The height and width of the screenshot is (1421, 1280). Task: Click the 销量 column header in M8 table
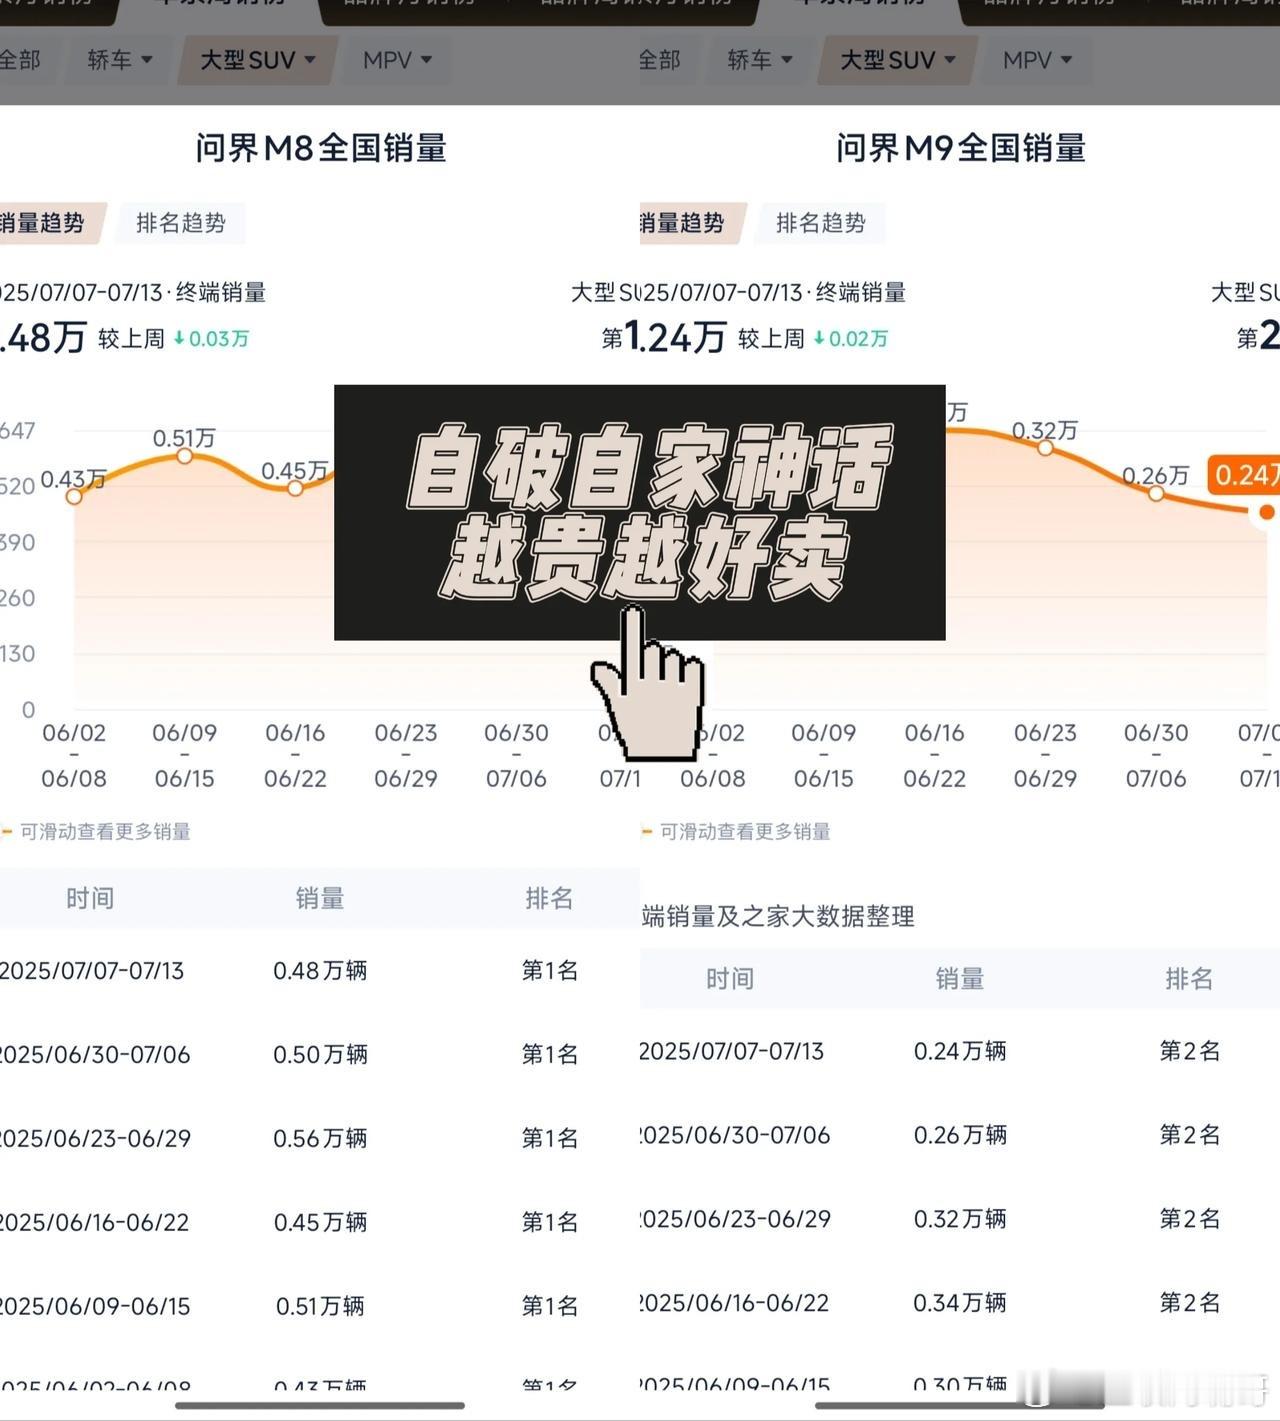[x=320, y=898]
